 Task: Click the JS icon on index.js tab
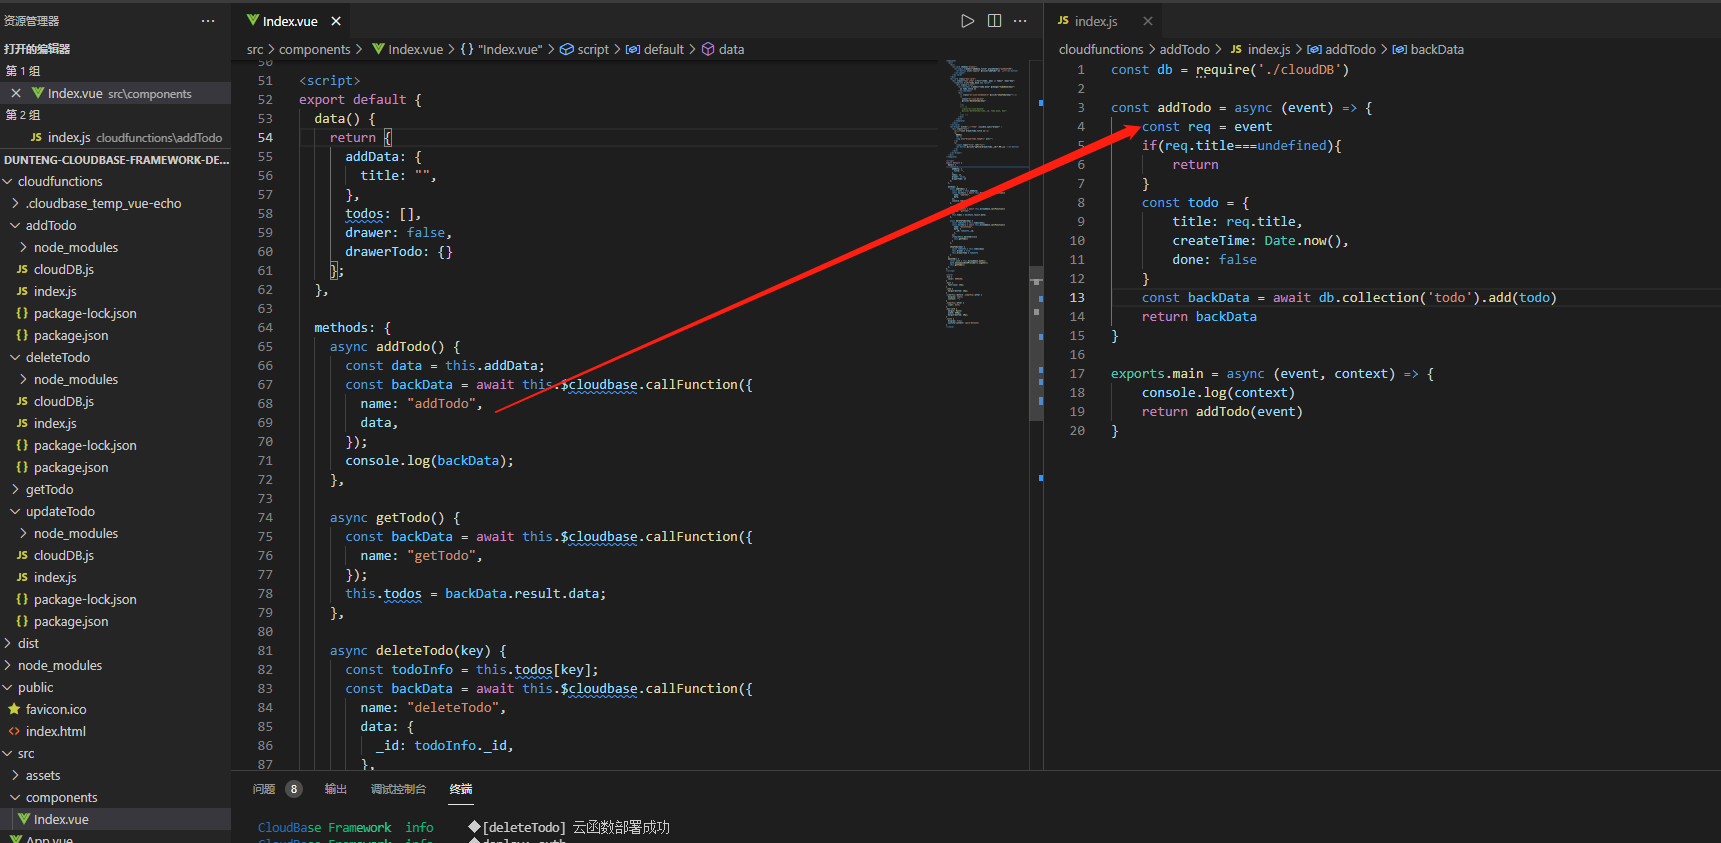1063,21
